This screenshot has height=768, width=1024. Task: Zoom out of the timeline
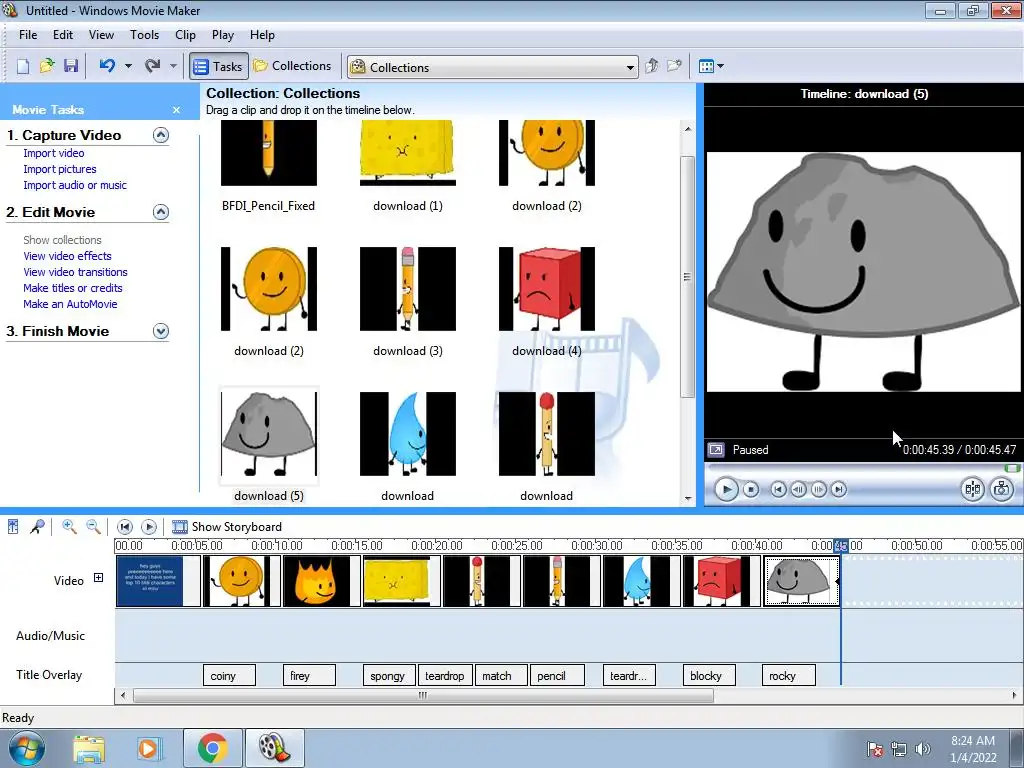point(93,527)
